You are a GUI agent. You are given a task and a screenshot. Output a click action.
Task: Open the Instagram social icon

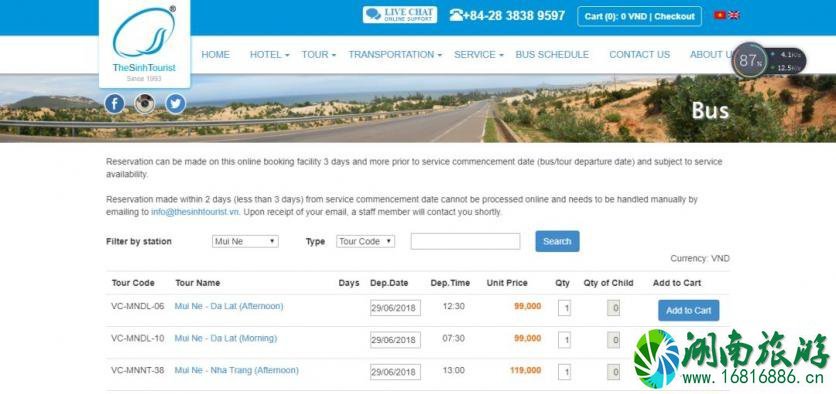pyautogui.click(x=144, y=103)
